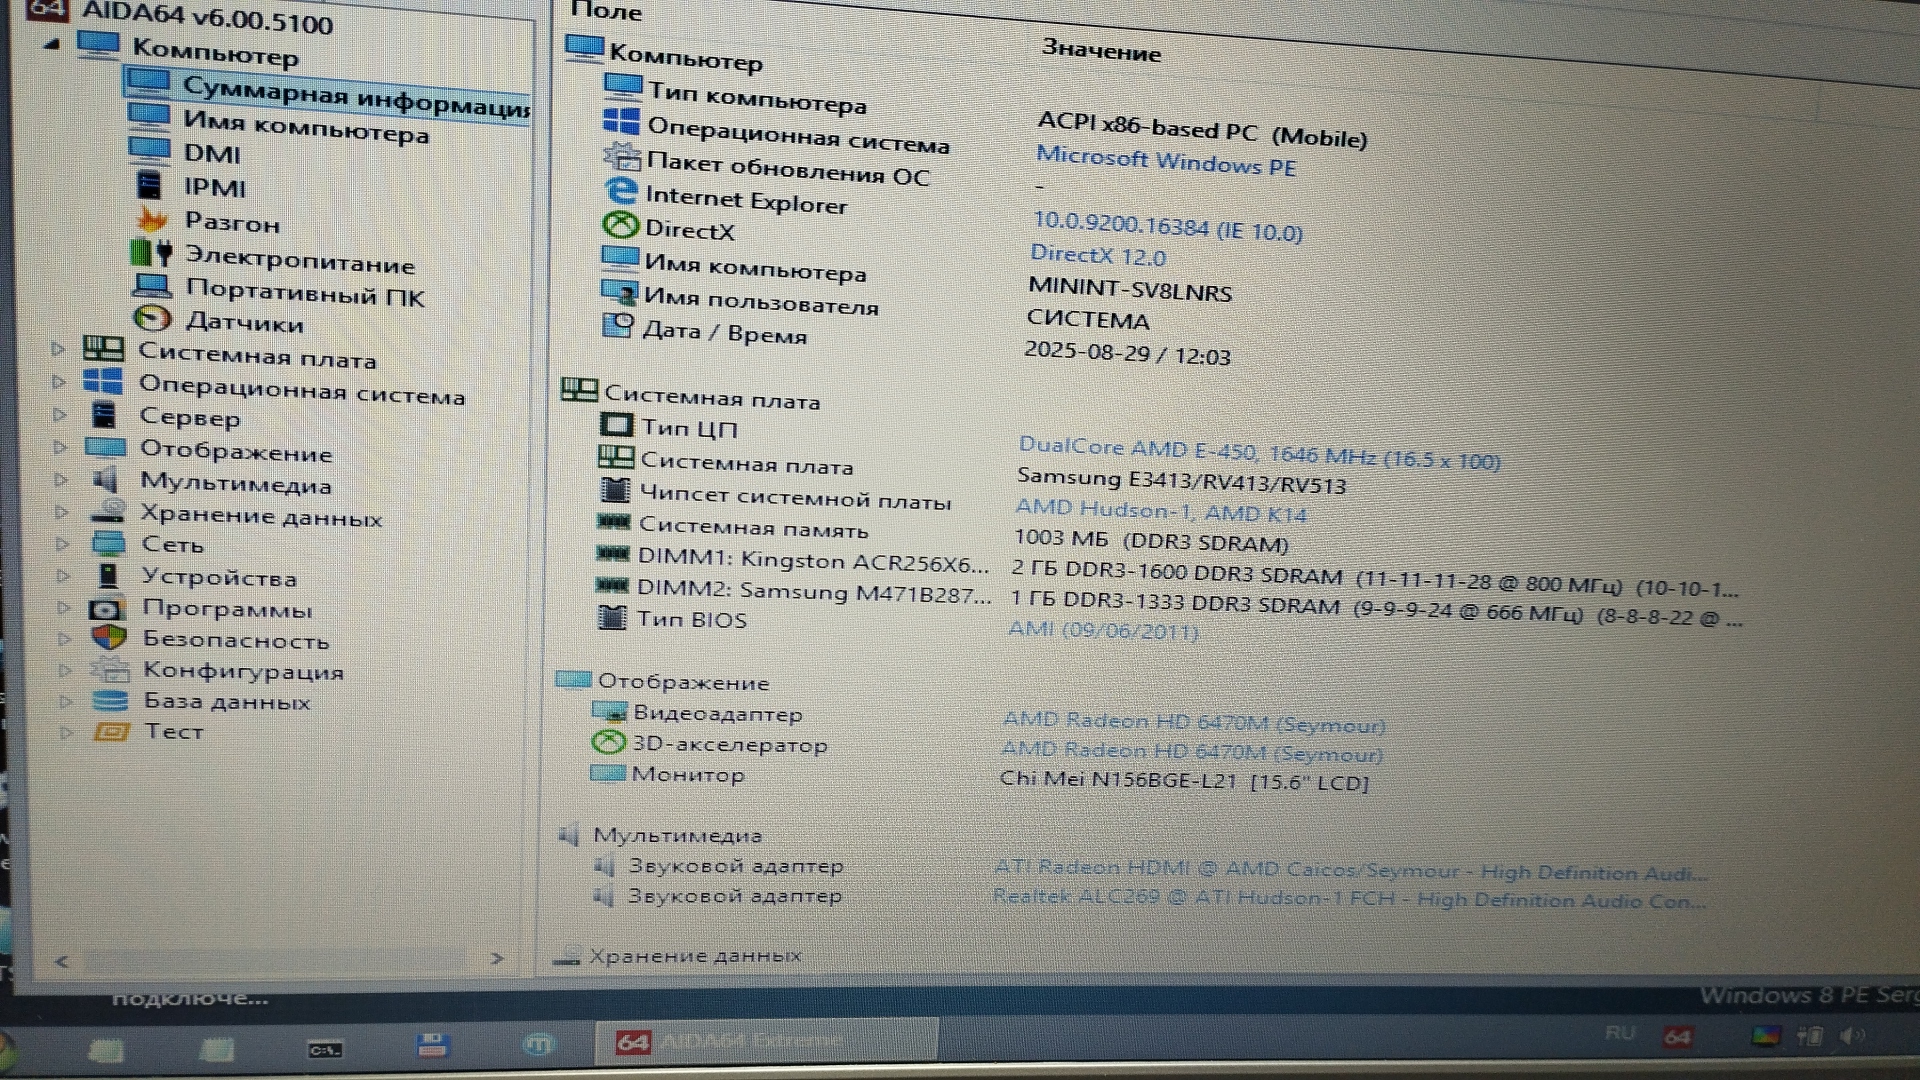Click the DMI monitor icon
This screenshot has width=1920, height=1080.
point(149,149)
